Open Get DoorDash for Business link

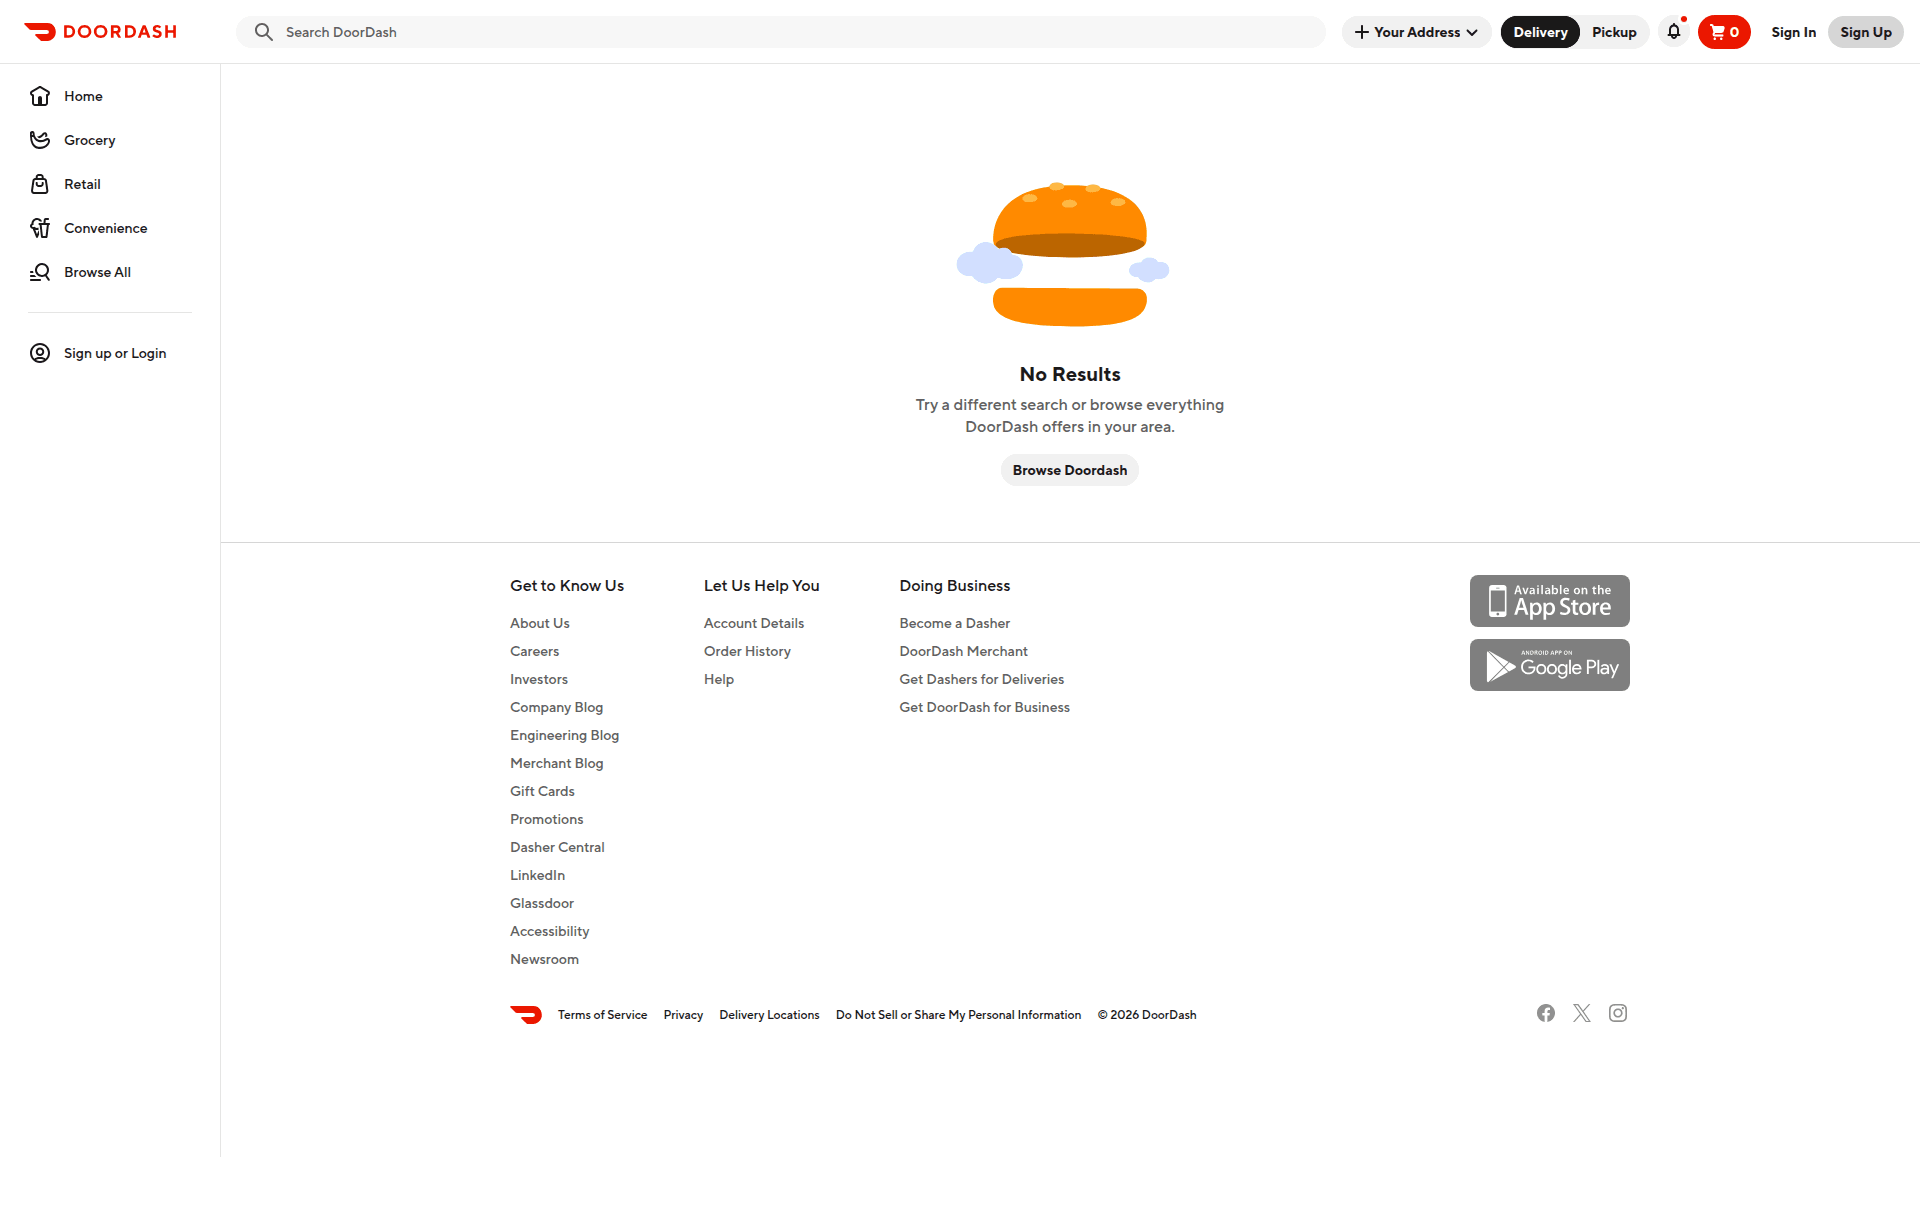point(984,707)
